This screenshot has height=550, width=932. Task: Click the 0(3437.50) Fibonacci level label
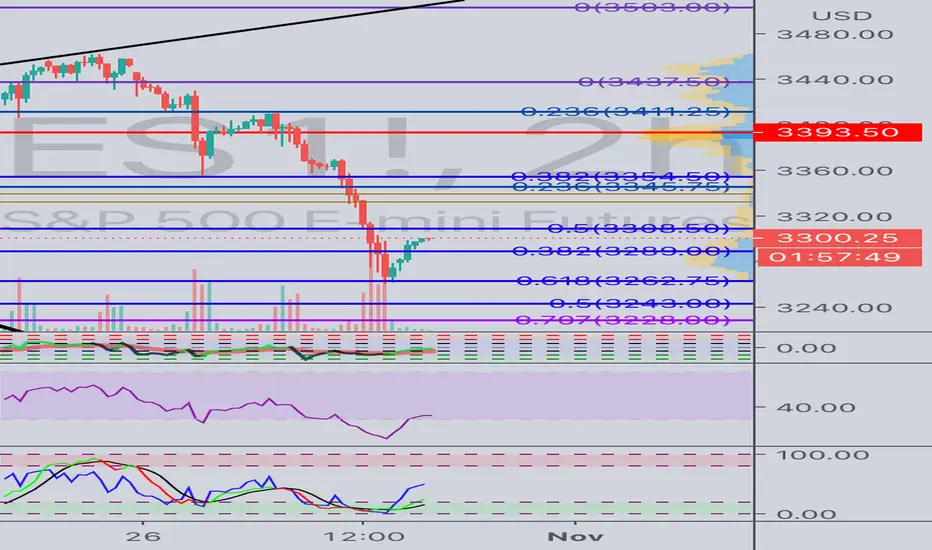tap(654, 81)
